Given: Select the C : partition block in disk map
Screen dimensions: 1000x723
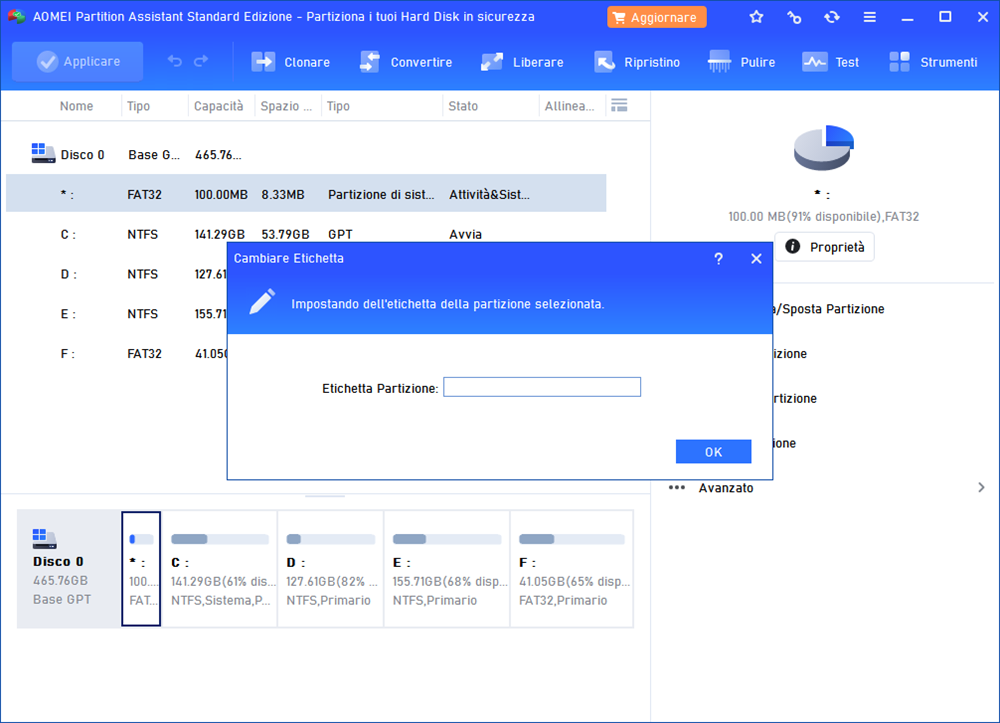Looking at the screenshot, I should 220,569.
